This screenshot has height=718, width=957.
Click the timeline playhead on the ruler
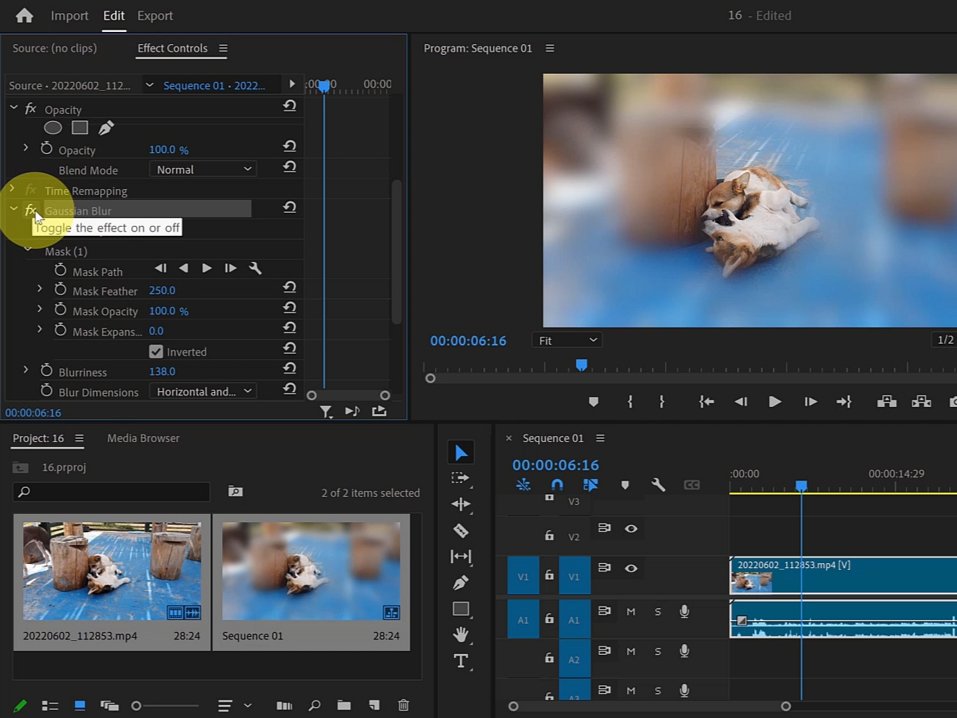pyautogui.click(x=801, y=485)
